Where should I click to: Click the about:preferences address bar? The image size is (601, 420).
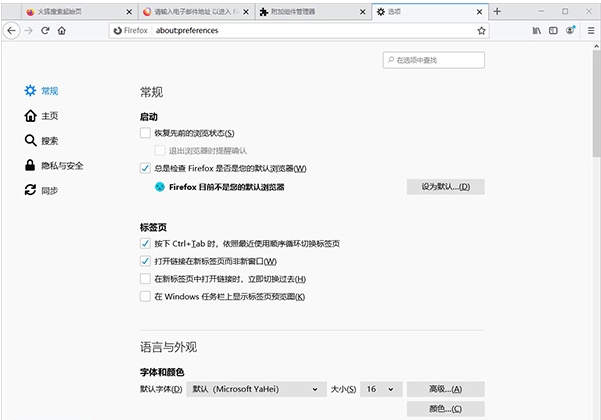click(299, 31)
